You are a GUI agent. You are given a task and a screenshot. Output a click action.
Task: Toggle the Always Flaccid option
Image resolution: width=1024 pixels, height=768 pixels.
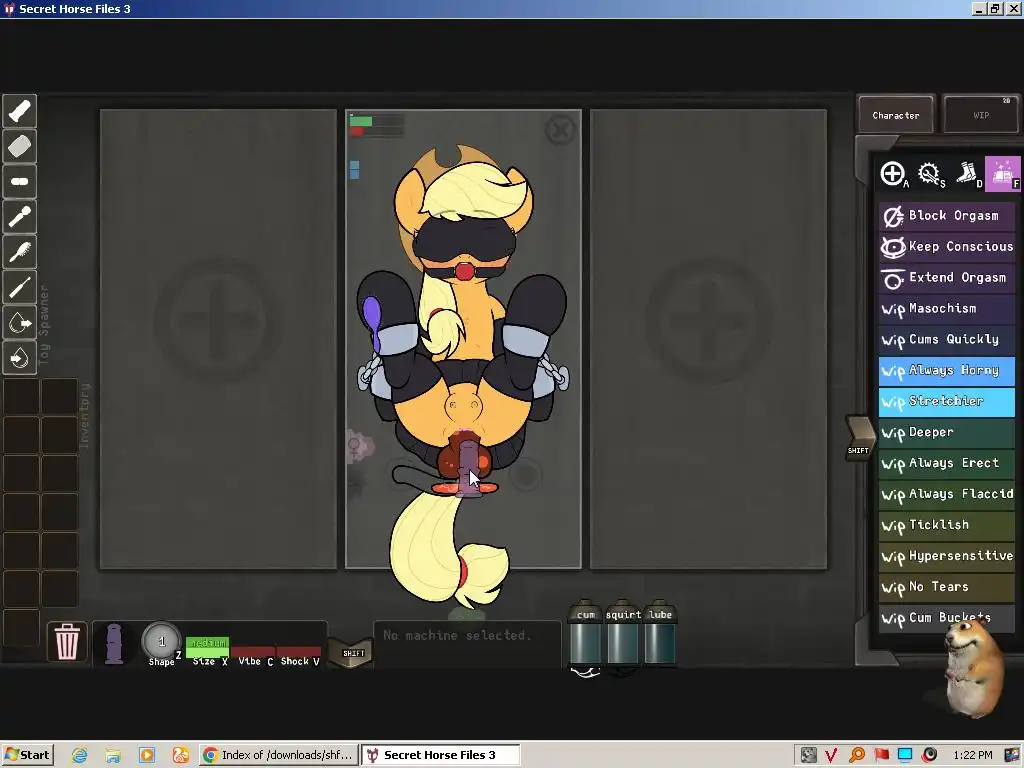pyautogui.click(x=946, y=494)
